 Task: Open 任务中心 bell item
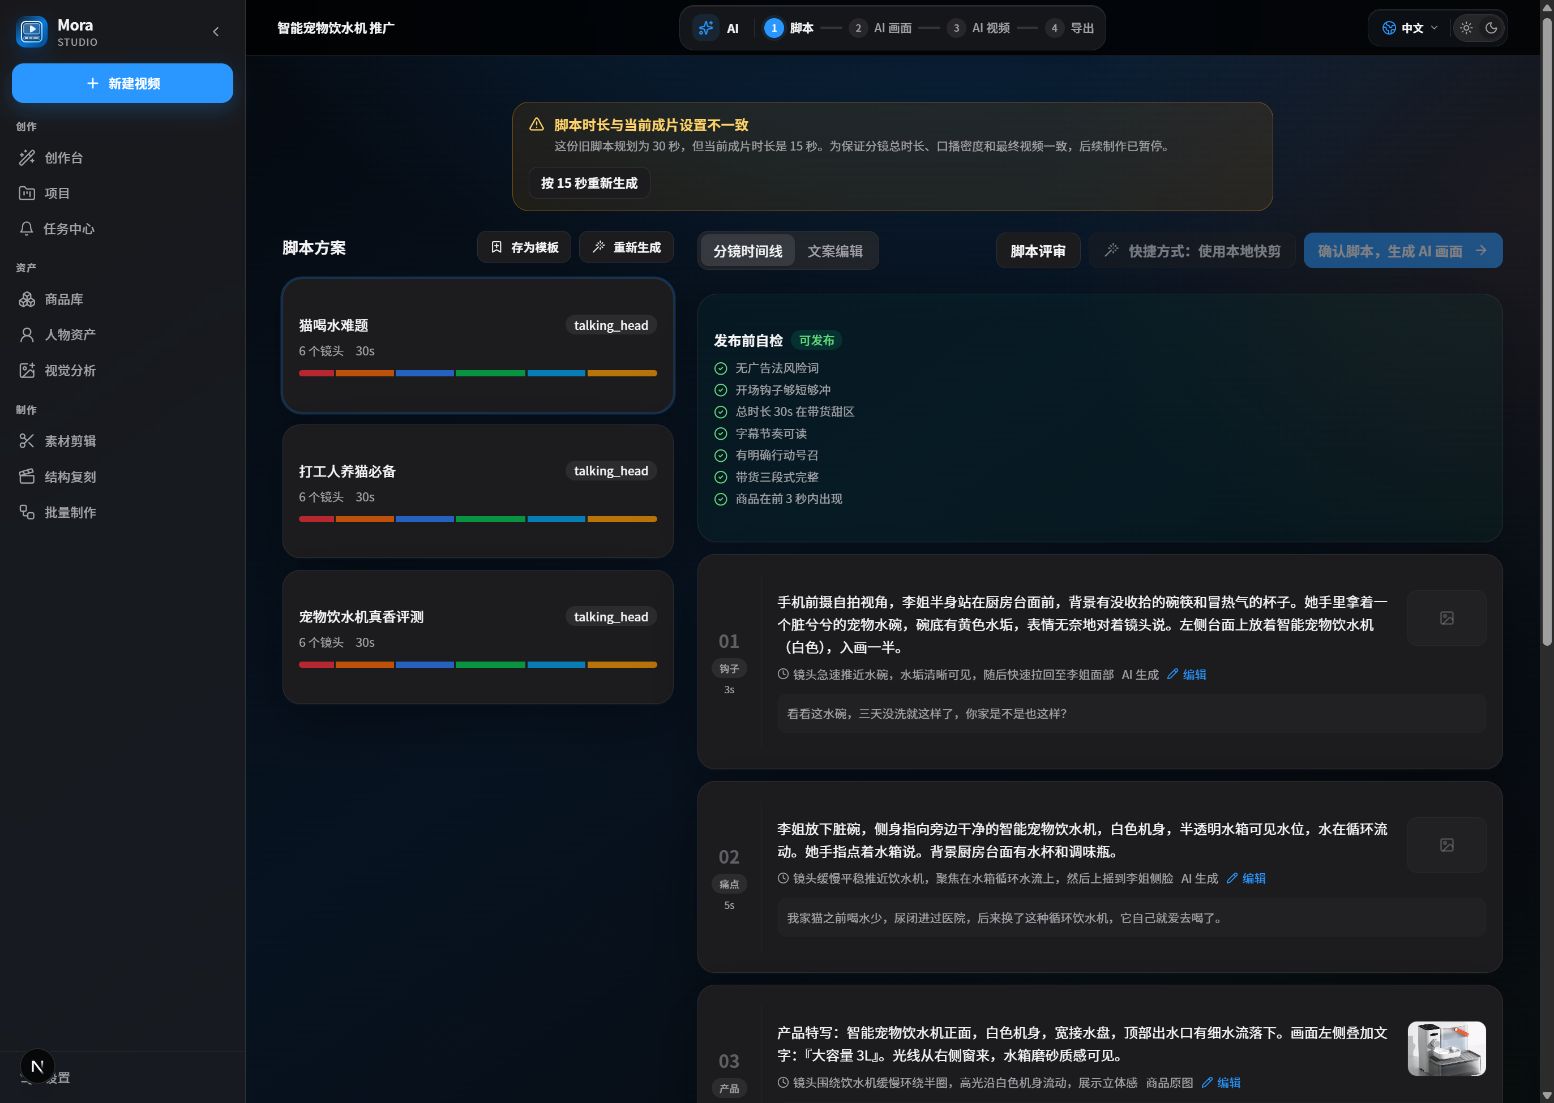coord(122,229)
